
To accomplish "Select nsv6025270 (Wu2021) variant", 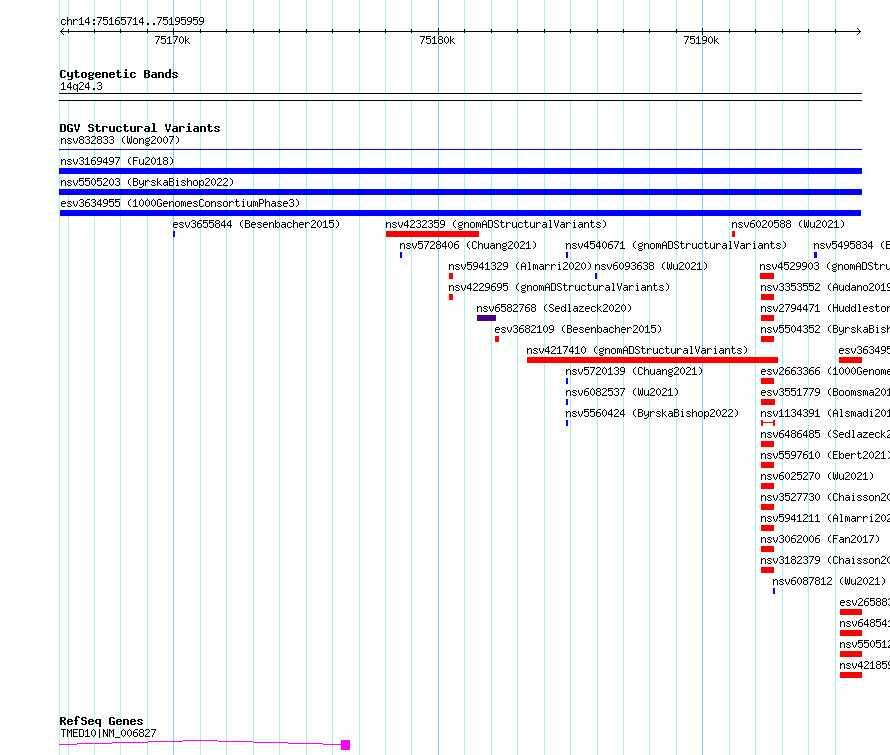I will 817,476.
